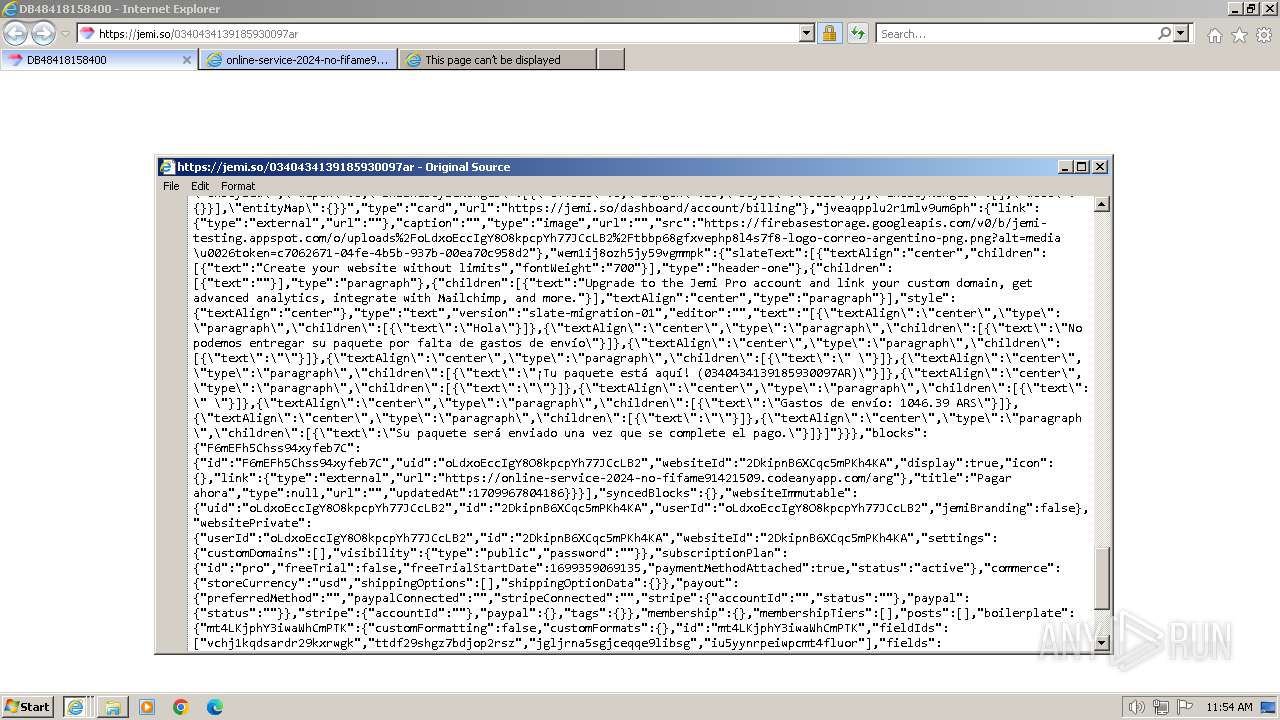This screenshot has width=1280, height=720.
Task: Refresh the page using the refresh icon
Action: pyautogui.click(x=857, y=33)
